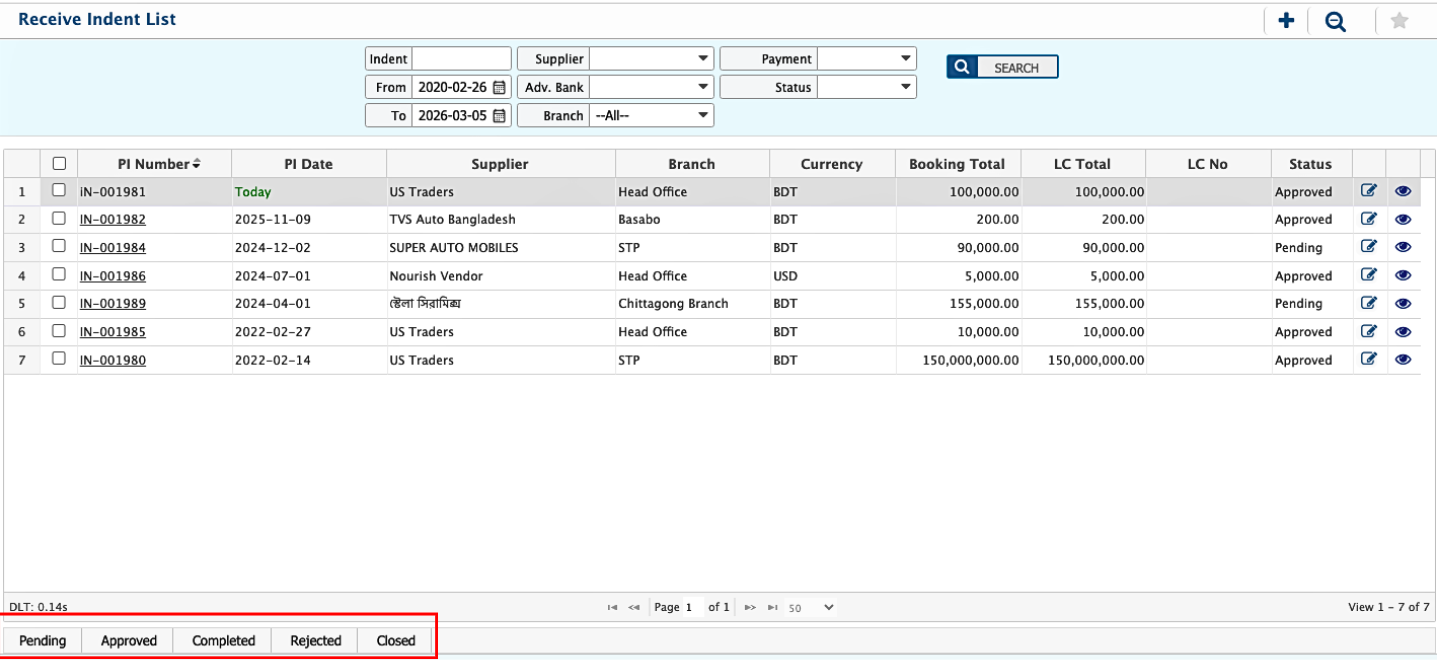Check the box for IN-001982 row
The image size is (1437, 665).
coord(59,219)
